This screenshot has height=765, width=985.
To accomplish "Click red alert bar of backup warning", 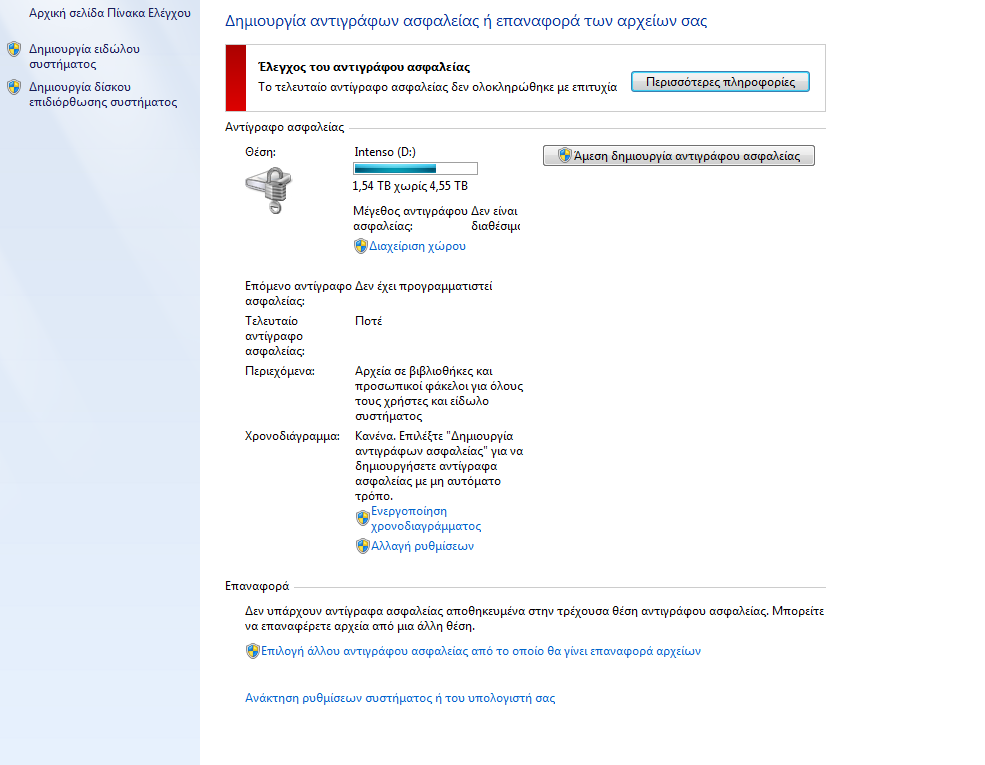I will click(236, 78).
